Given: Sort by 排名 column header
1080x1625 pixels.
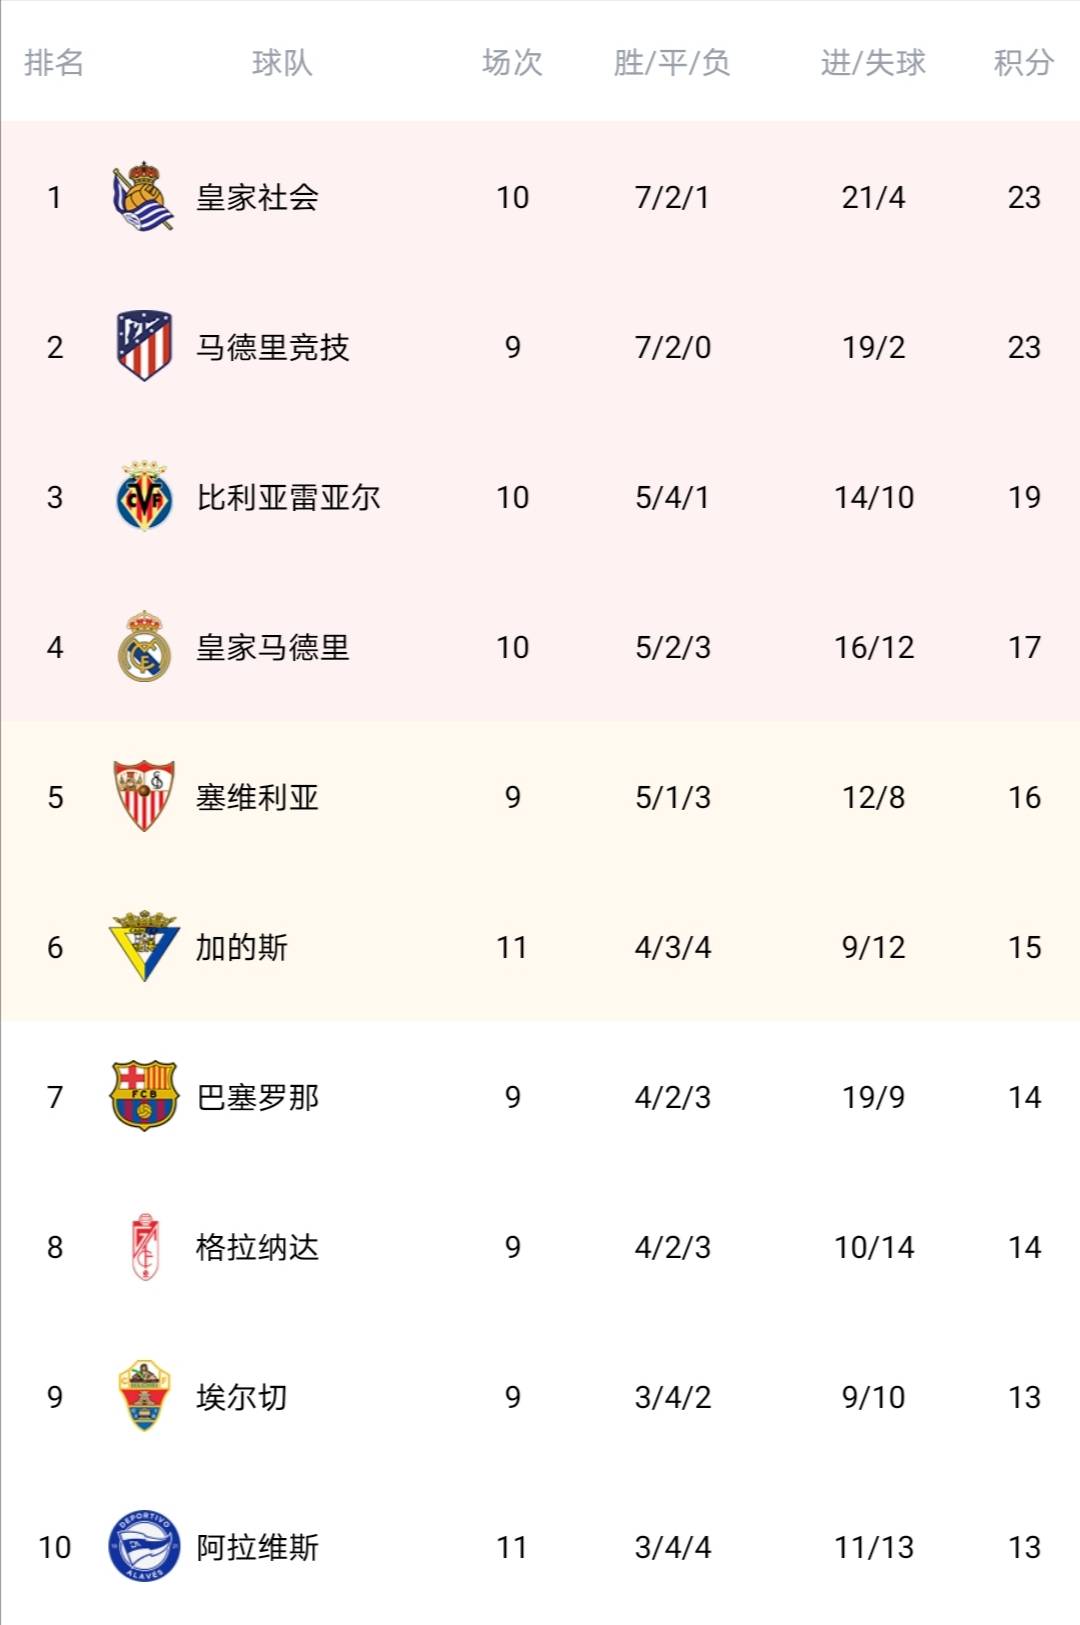Looking at the screenshot, I should click(54, 63).
